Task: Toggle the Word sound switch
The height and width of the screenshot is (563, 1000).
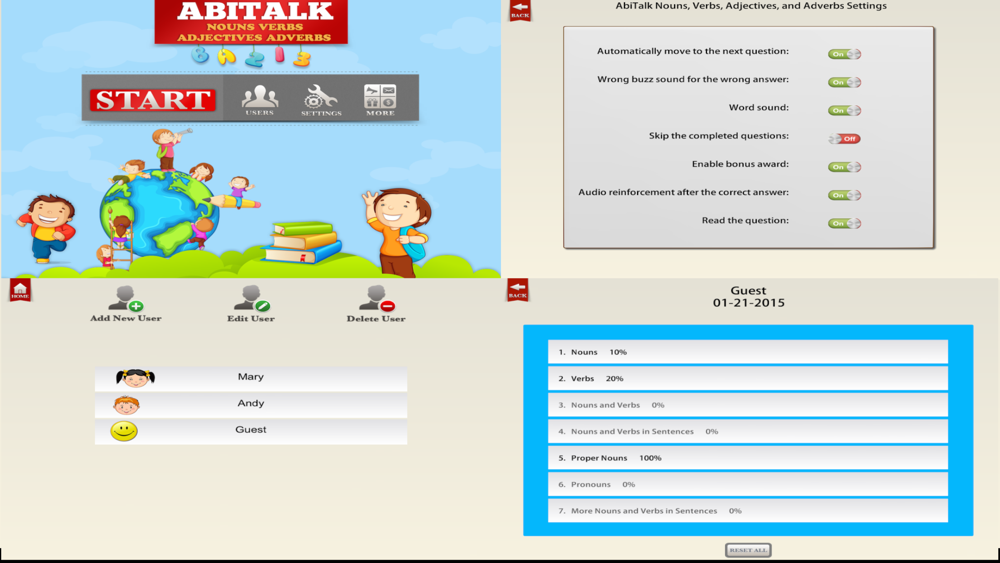Action: (844, 110)
